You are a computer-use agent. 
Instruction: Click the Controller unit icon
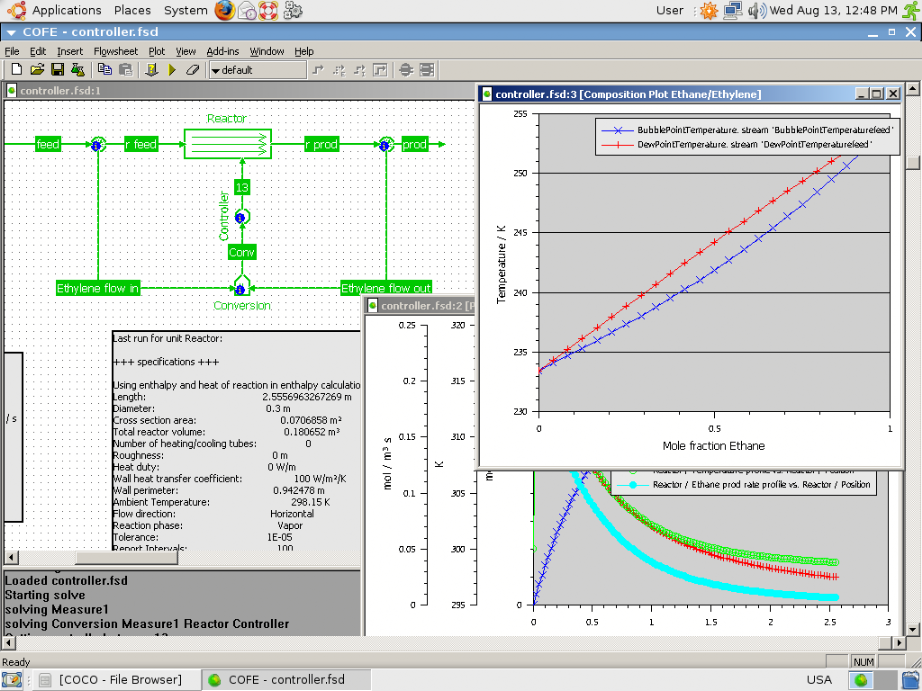click(x=242, y=218)
